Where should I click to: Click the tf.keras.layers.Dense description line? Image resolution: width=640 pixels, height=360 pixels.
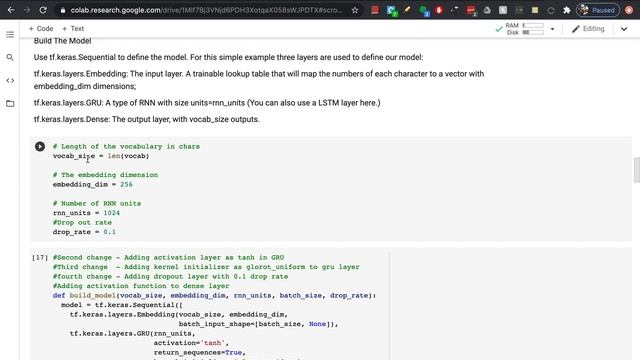[x=147, y=119]
